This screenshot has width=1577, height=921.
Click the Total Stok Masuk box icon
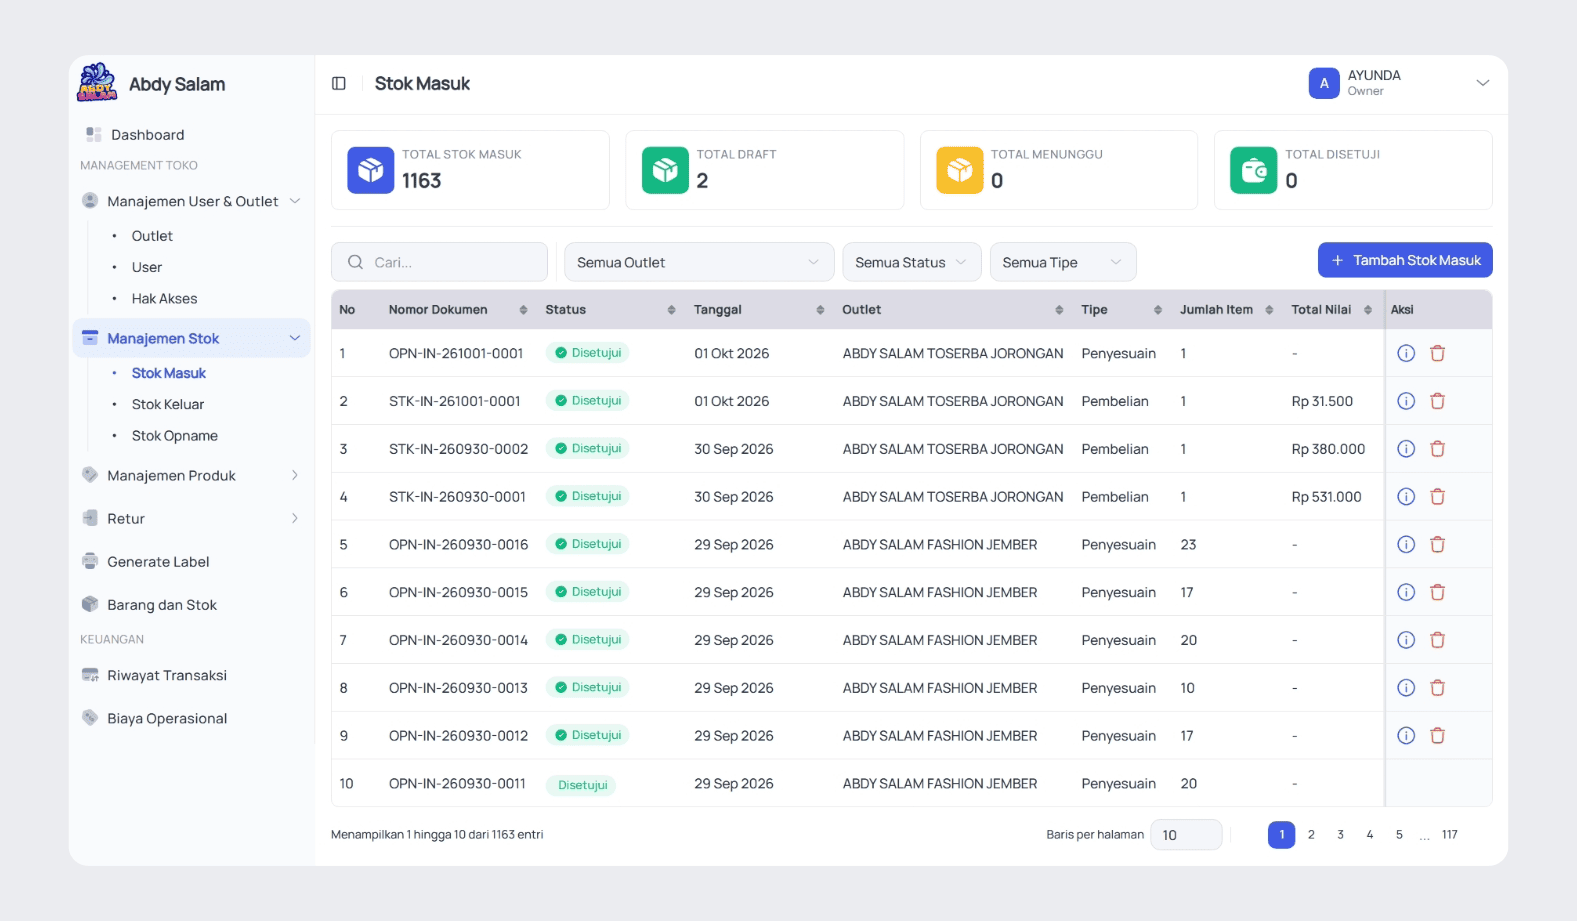click(371, 170)
